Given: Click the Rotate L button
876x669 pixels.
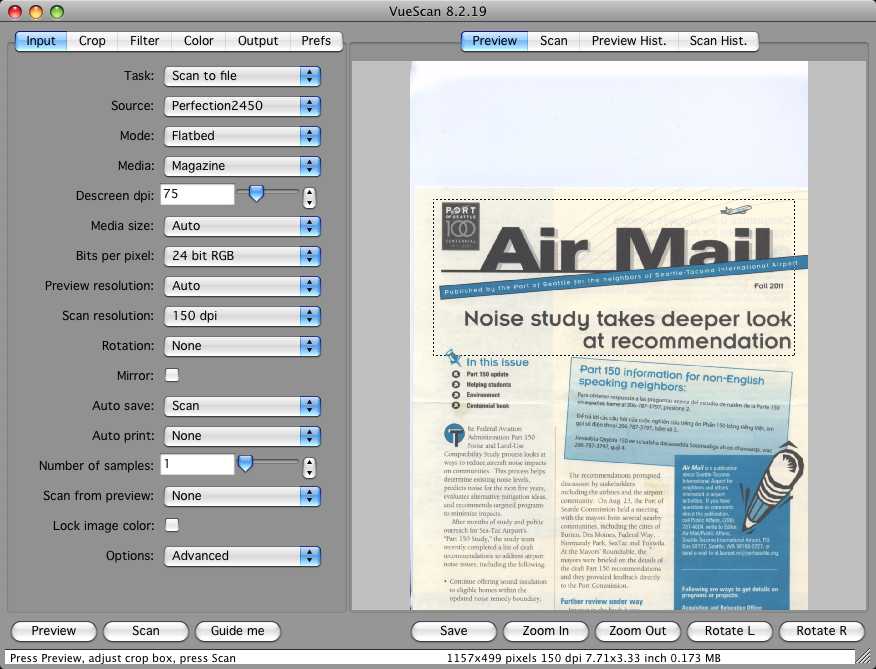Looking at the screenshot, I should pyautogui.click(x=730, y=631).
